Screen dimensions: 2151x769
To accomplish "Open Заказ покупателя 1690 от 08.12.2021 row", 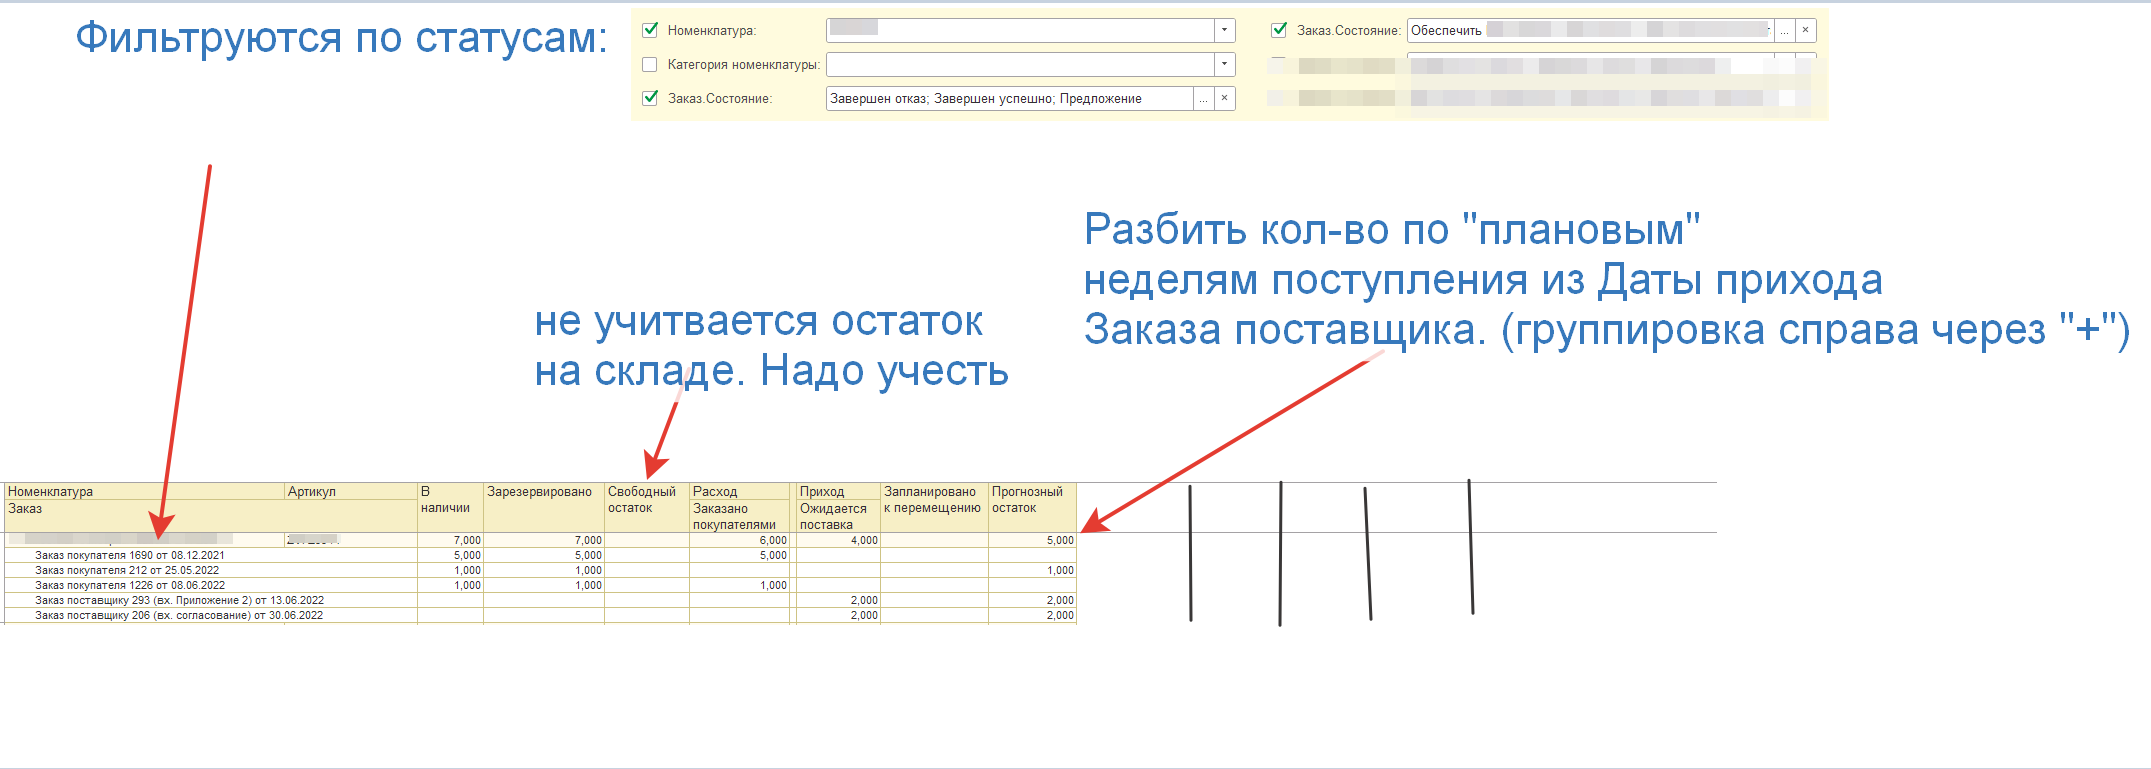I will (x=130, y=555).
